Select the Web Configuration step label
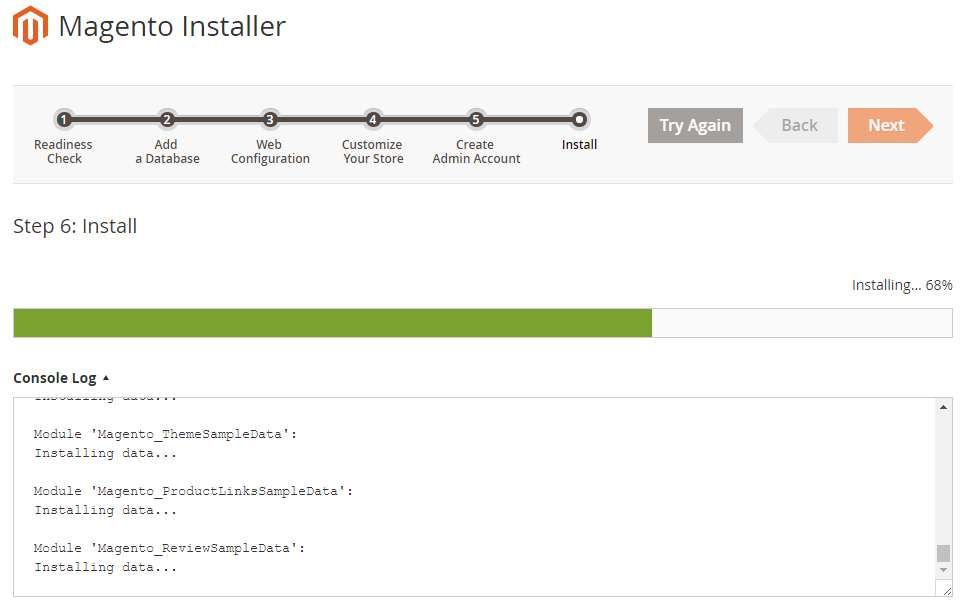 pos(270,151)
